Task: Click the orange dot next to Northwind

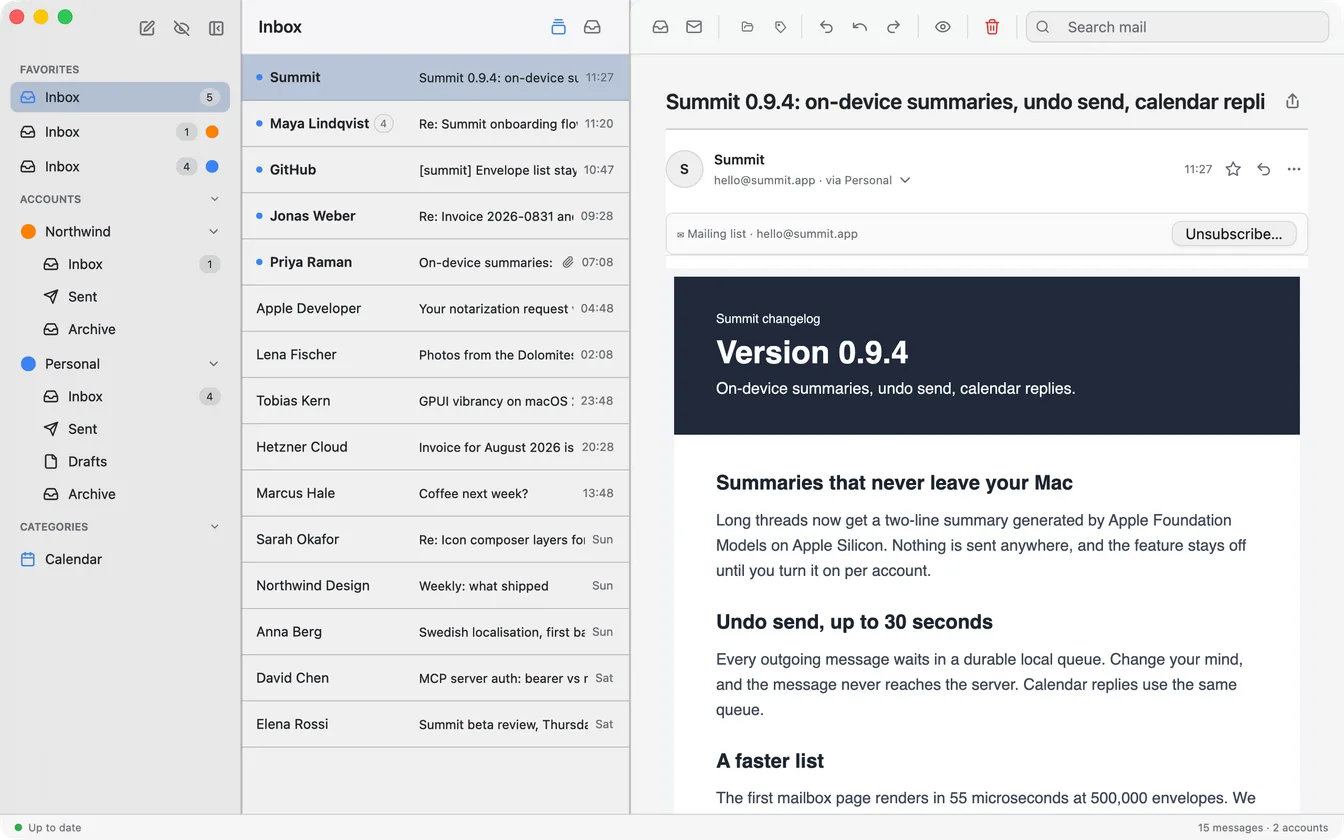Action: point(28,232)
